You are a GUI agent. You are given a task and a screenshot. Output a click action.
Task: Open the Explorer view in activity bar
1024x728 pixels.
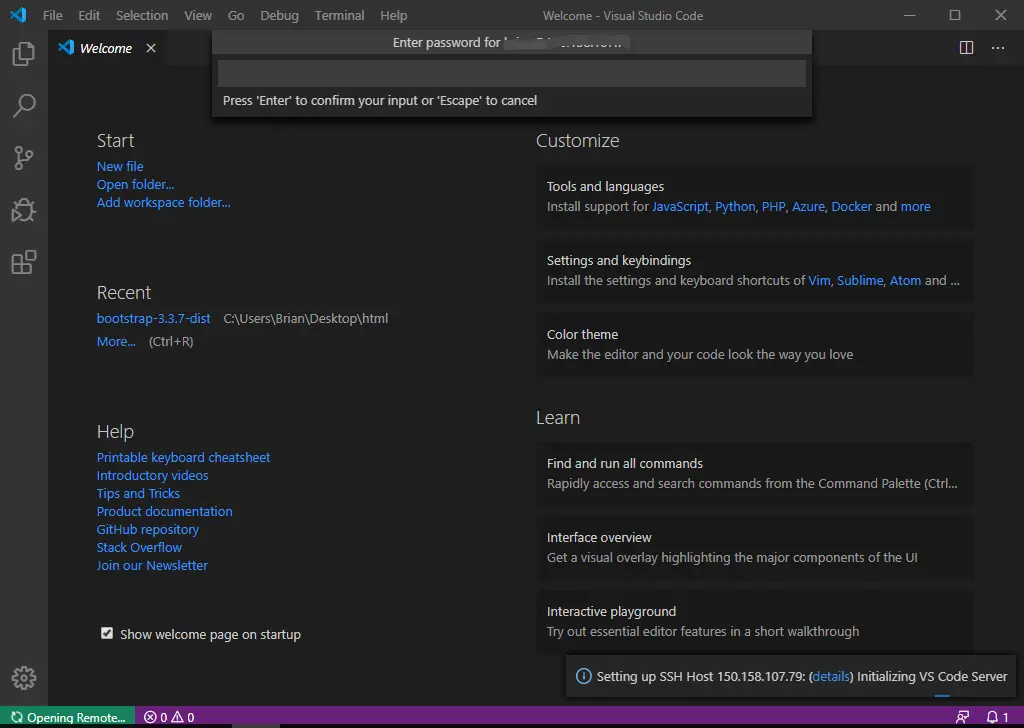(24, 54)
